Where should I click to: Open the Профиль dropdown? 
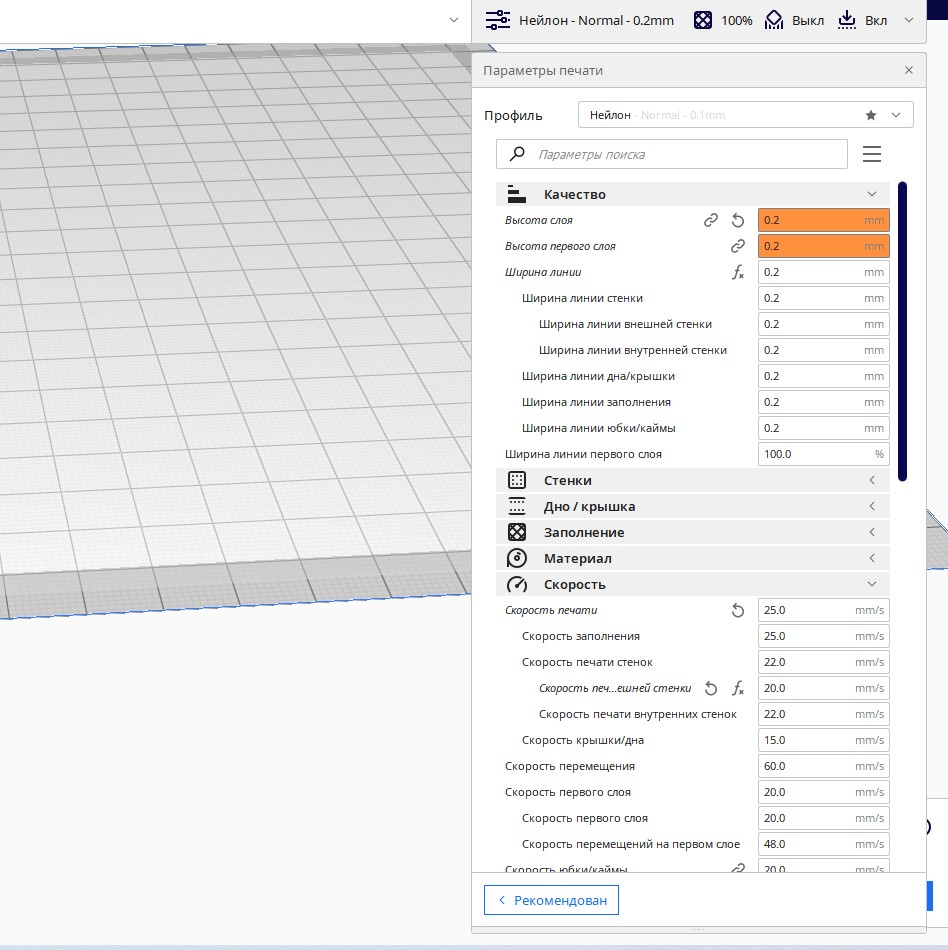tap(745, 115)
